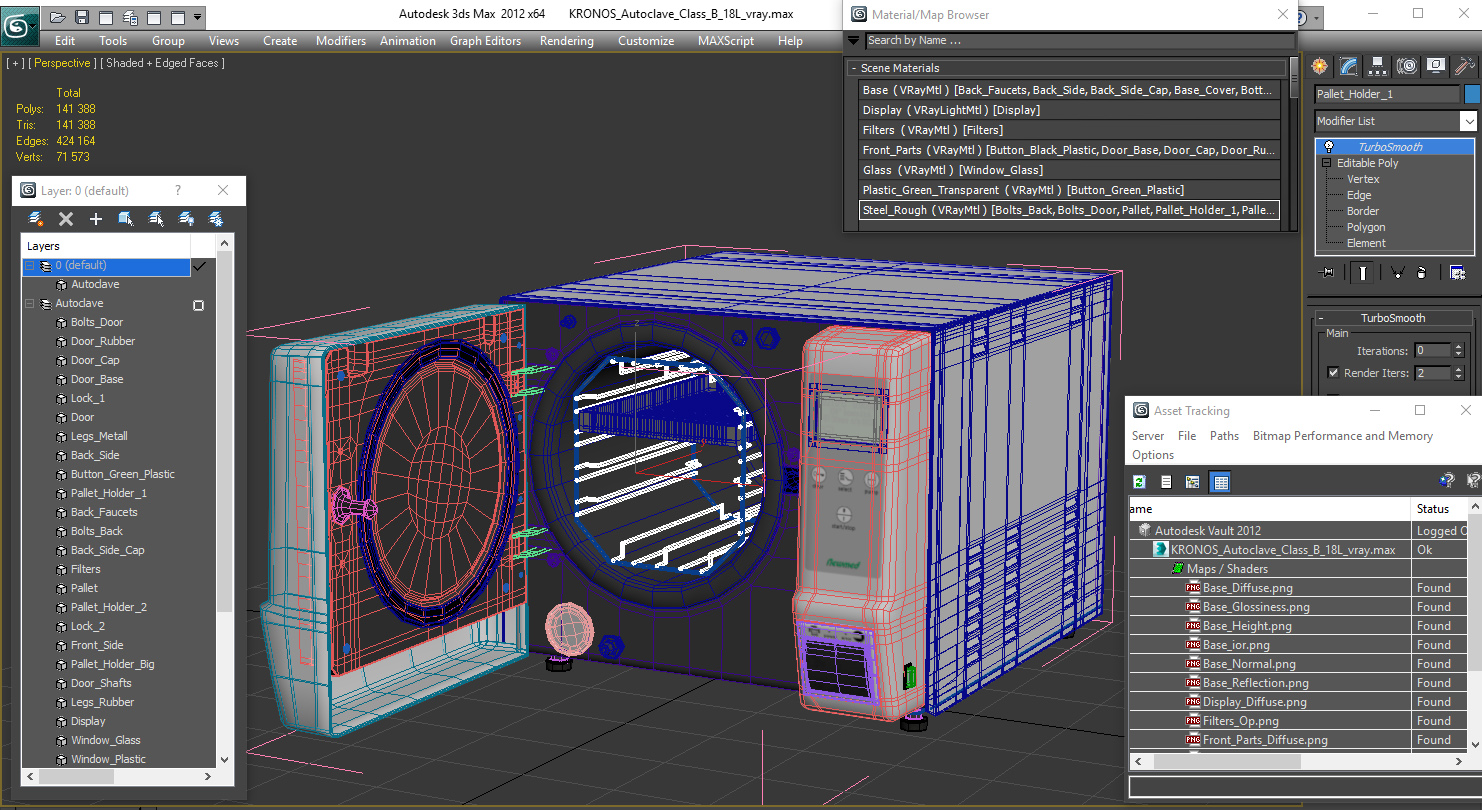Click the Search by Name field
The height and width of the screenshot is (810, 1482).
1079,41
